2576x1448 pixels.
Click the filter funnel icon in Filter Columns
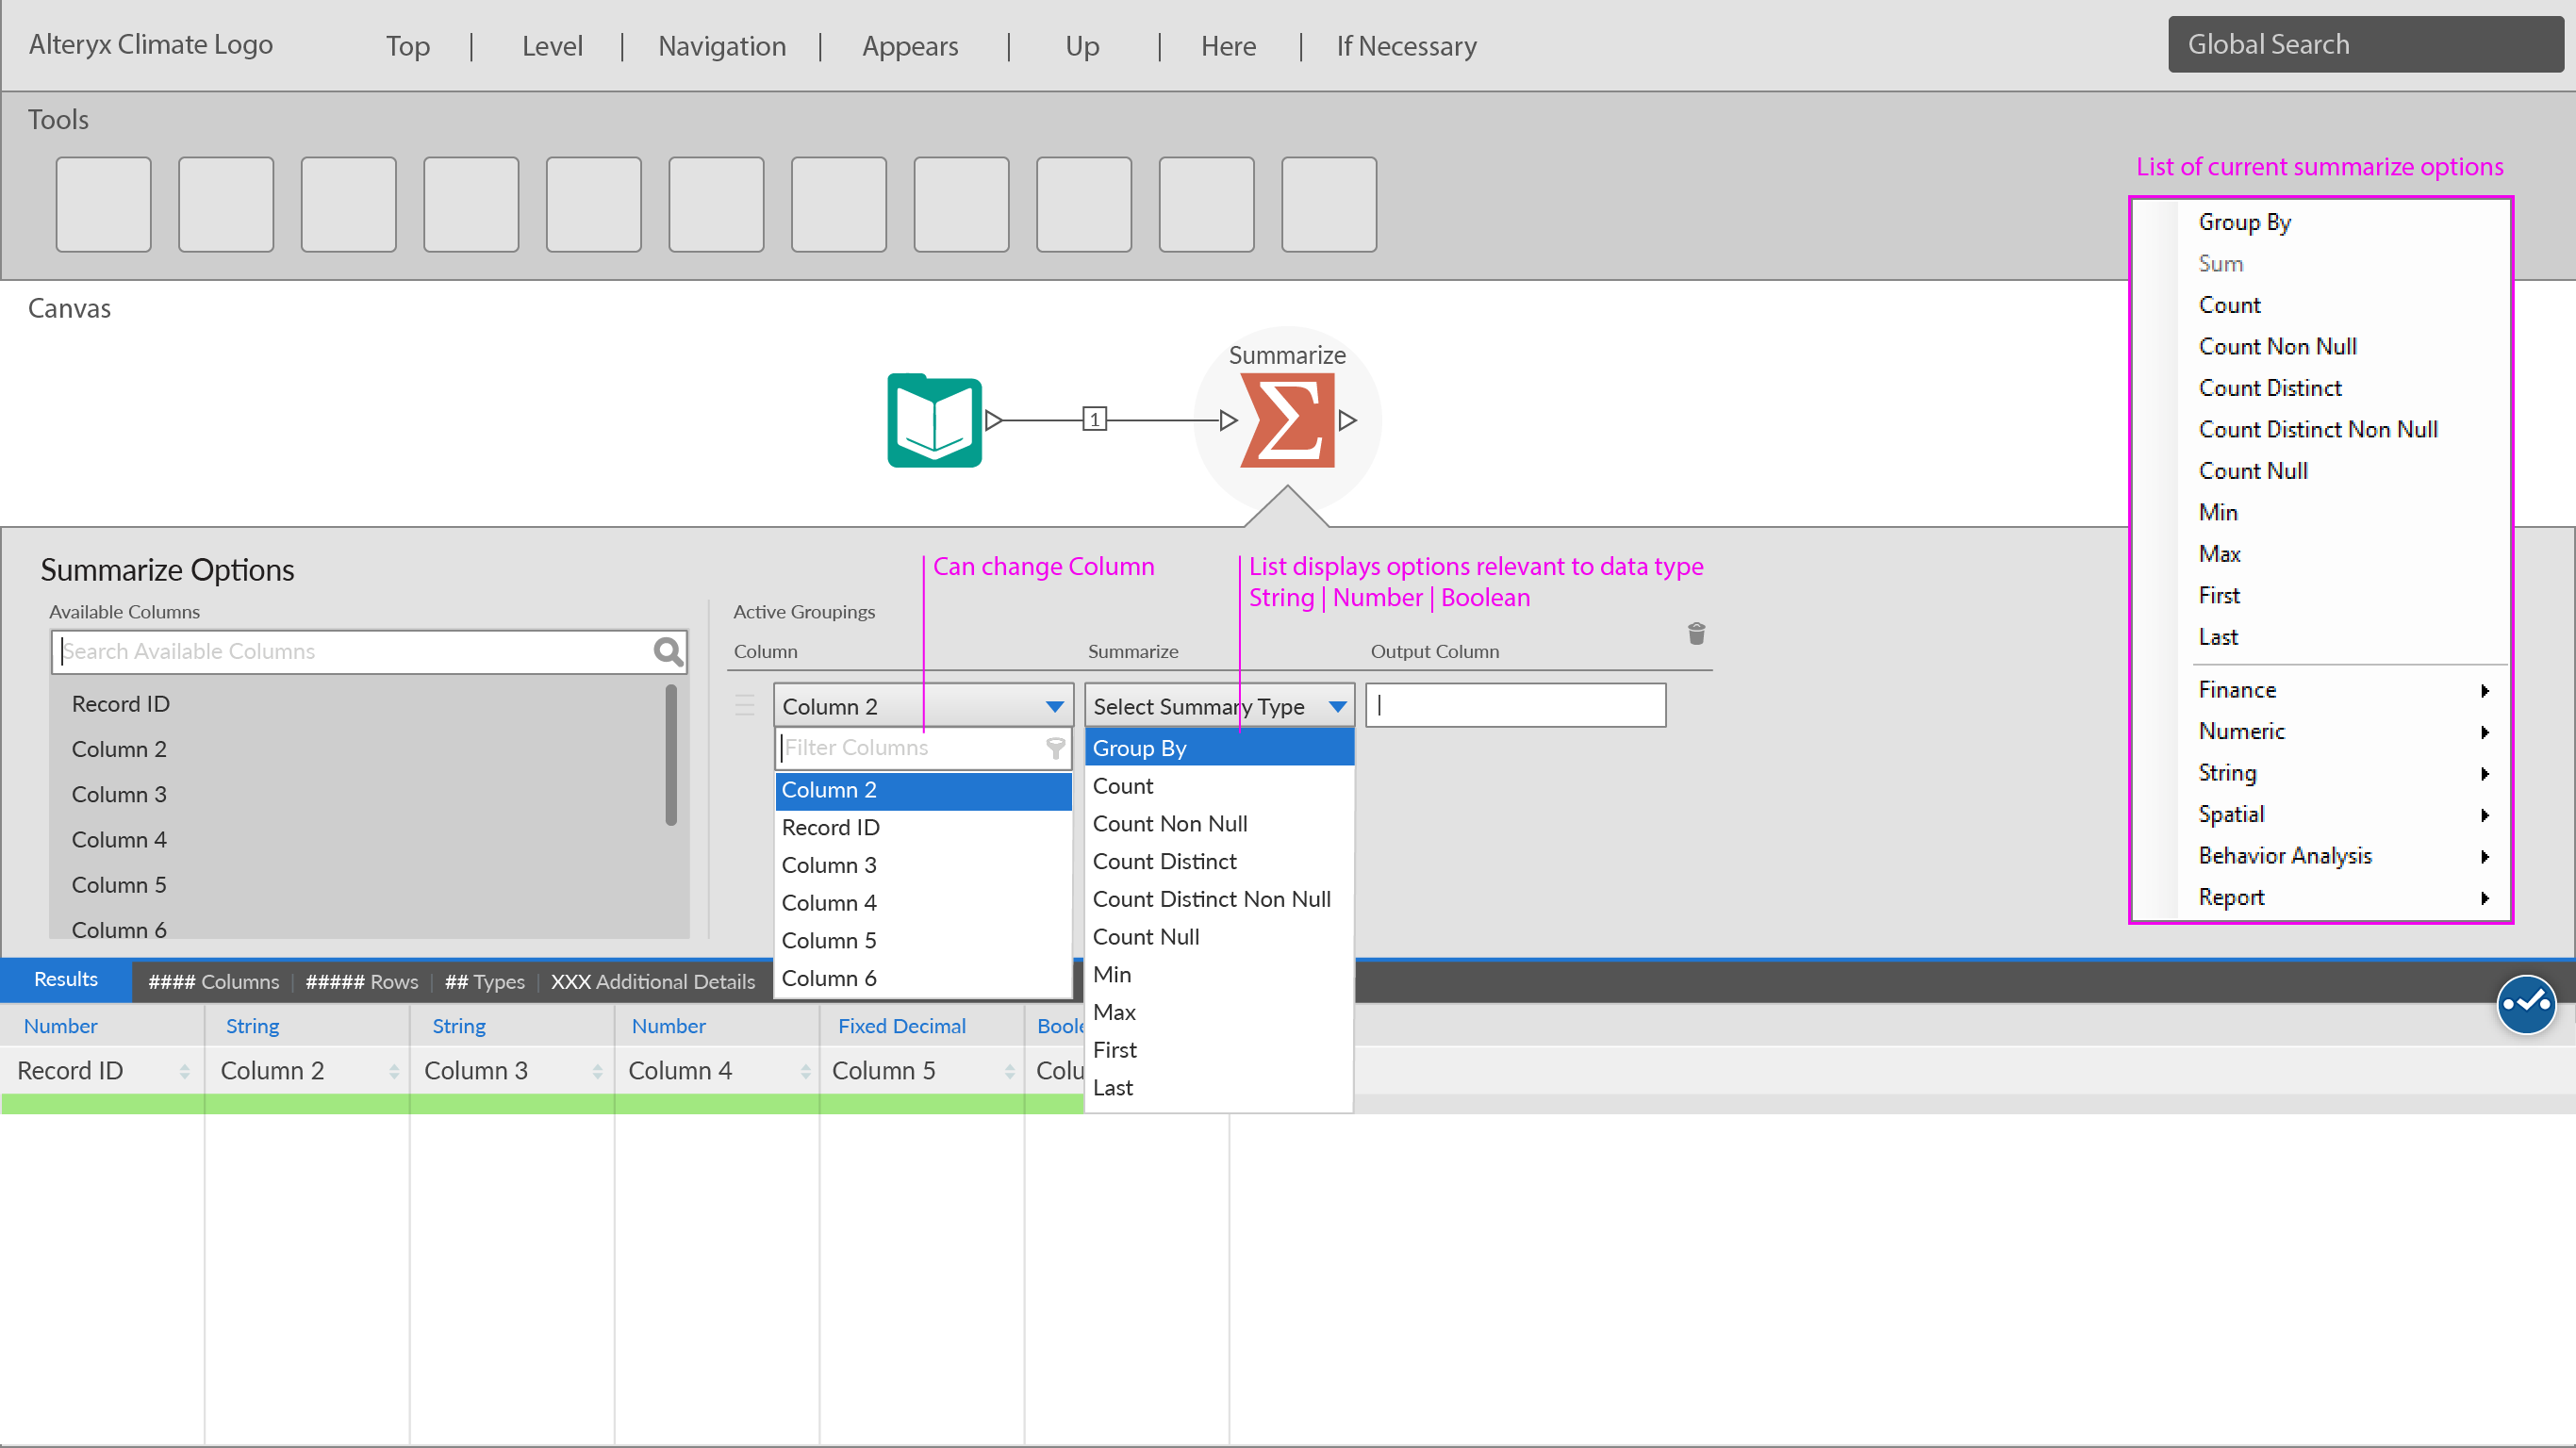pos(1055,748)
